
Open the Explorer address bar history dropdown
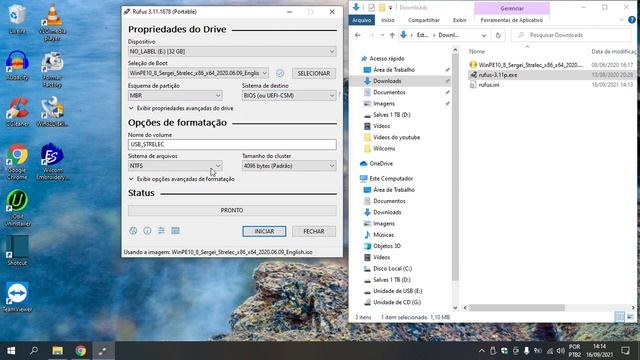tap(484, 35)
